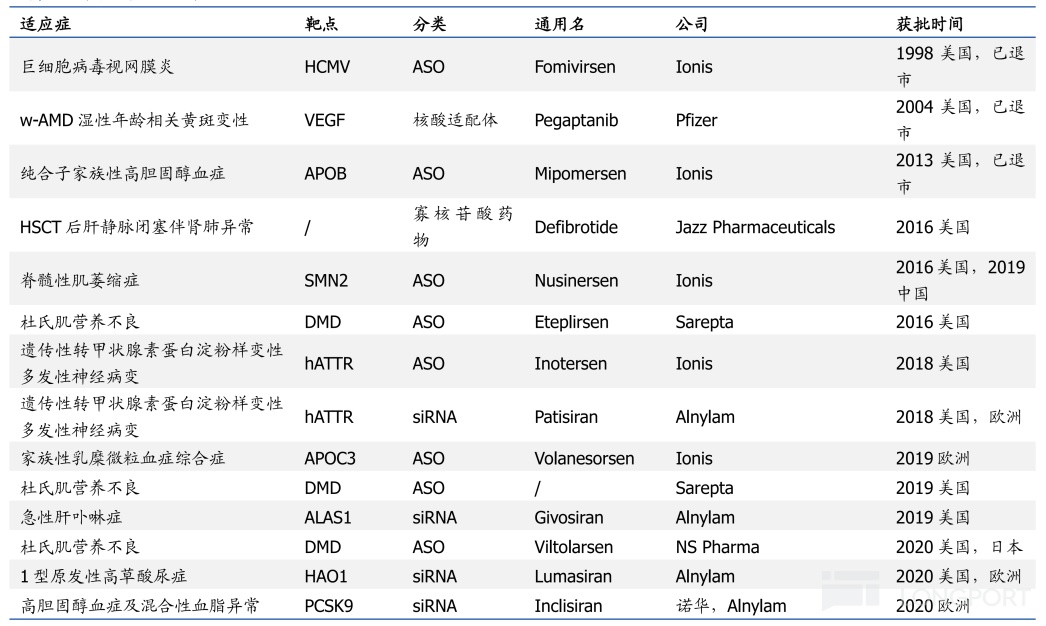Viewport: 1046px width, 626px height.
Task: Click the NS Pharma company cell
Action: (x=717, y=547)
